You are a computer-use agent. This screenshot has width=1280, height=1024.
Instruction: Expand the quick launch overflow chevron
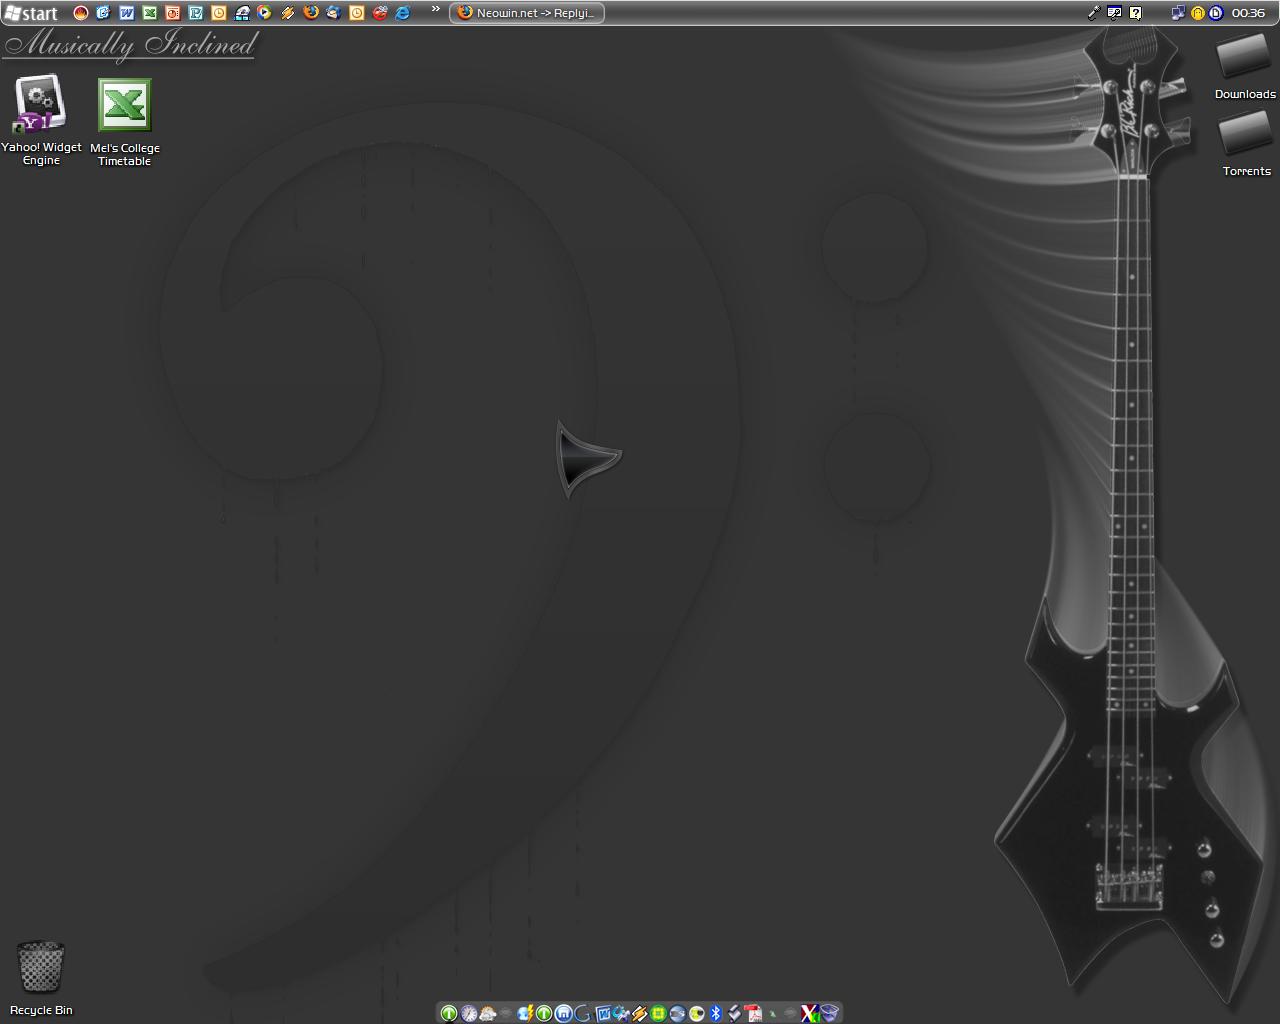[436, 10]
